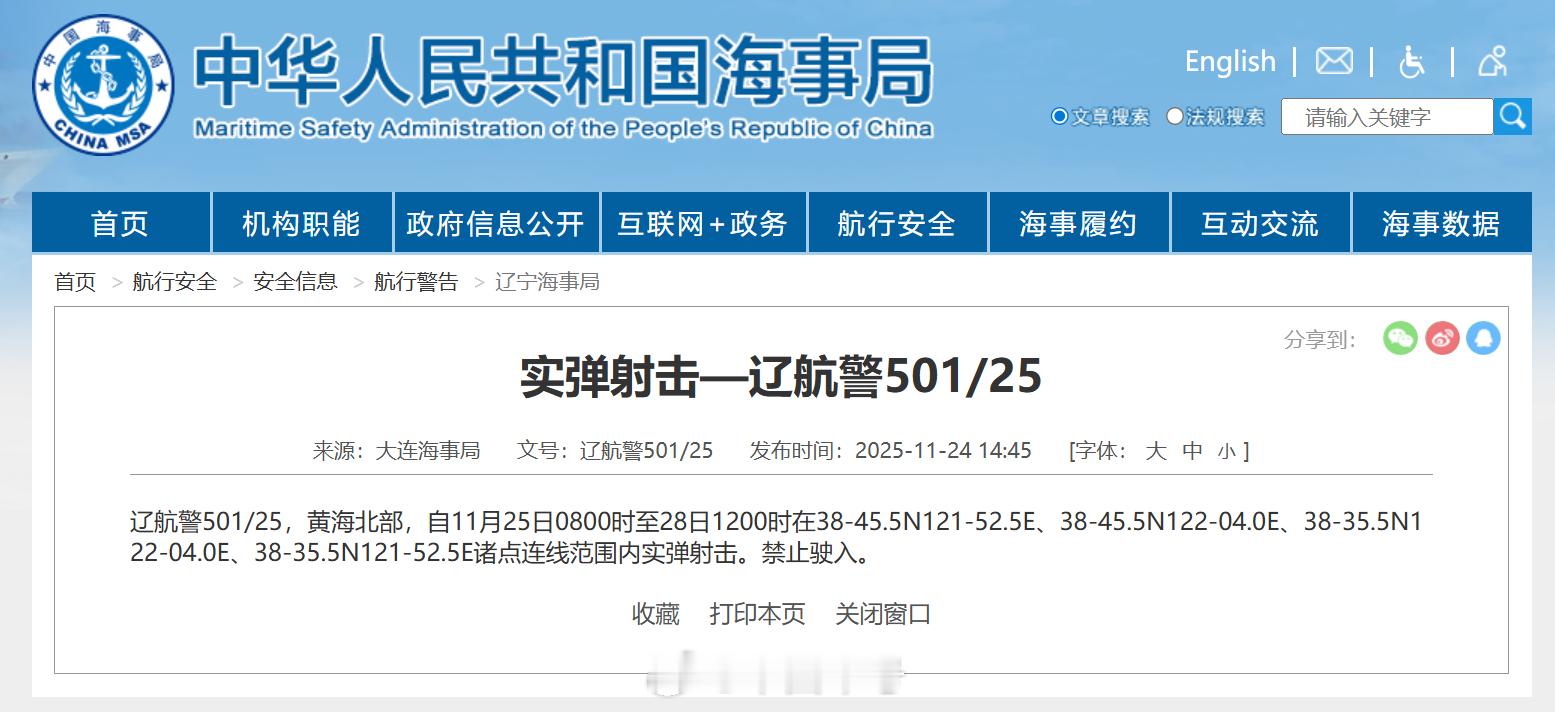
Task: Switch site language with the English link
Action: [1229, 61]
